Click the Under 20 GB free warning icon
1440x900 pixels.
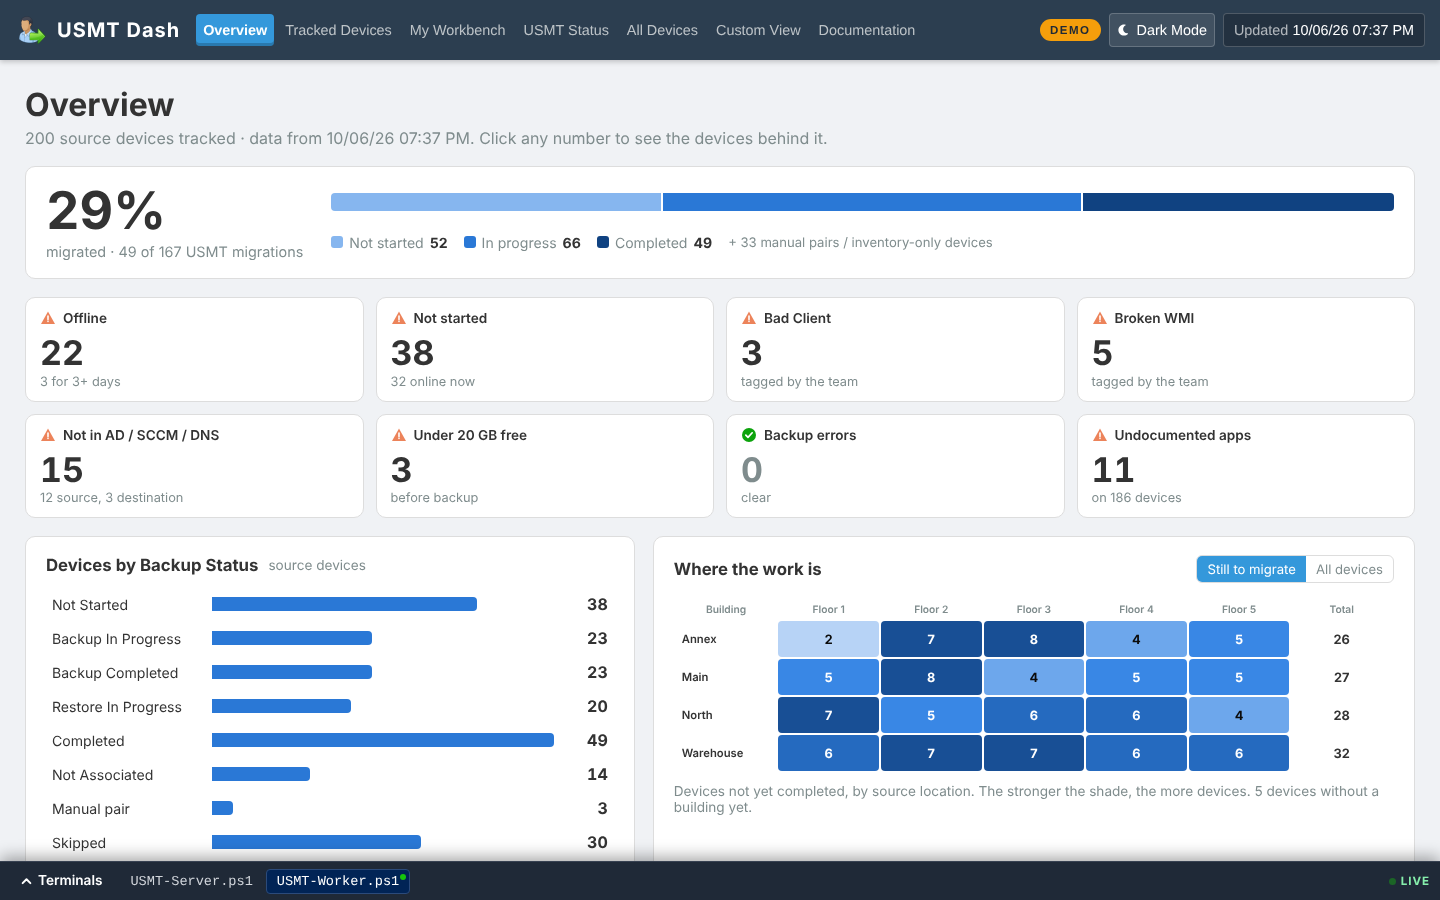coord(399,435)
